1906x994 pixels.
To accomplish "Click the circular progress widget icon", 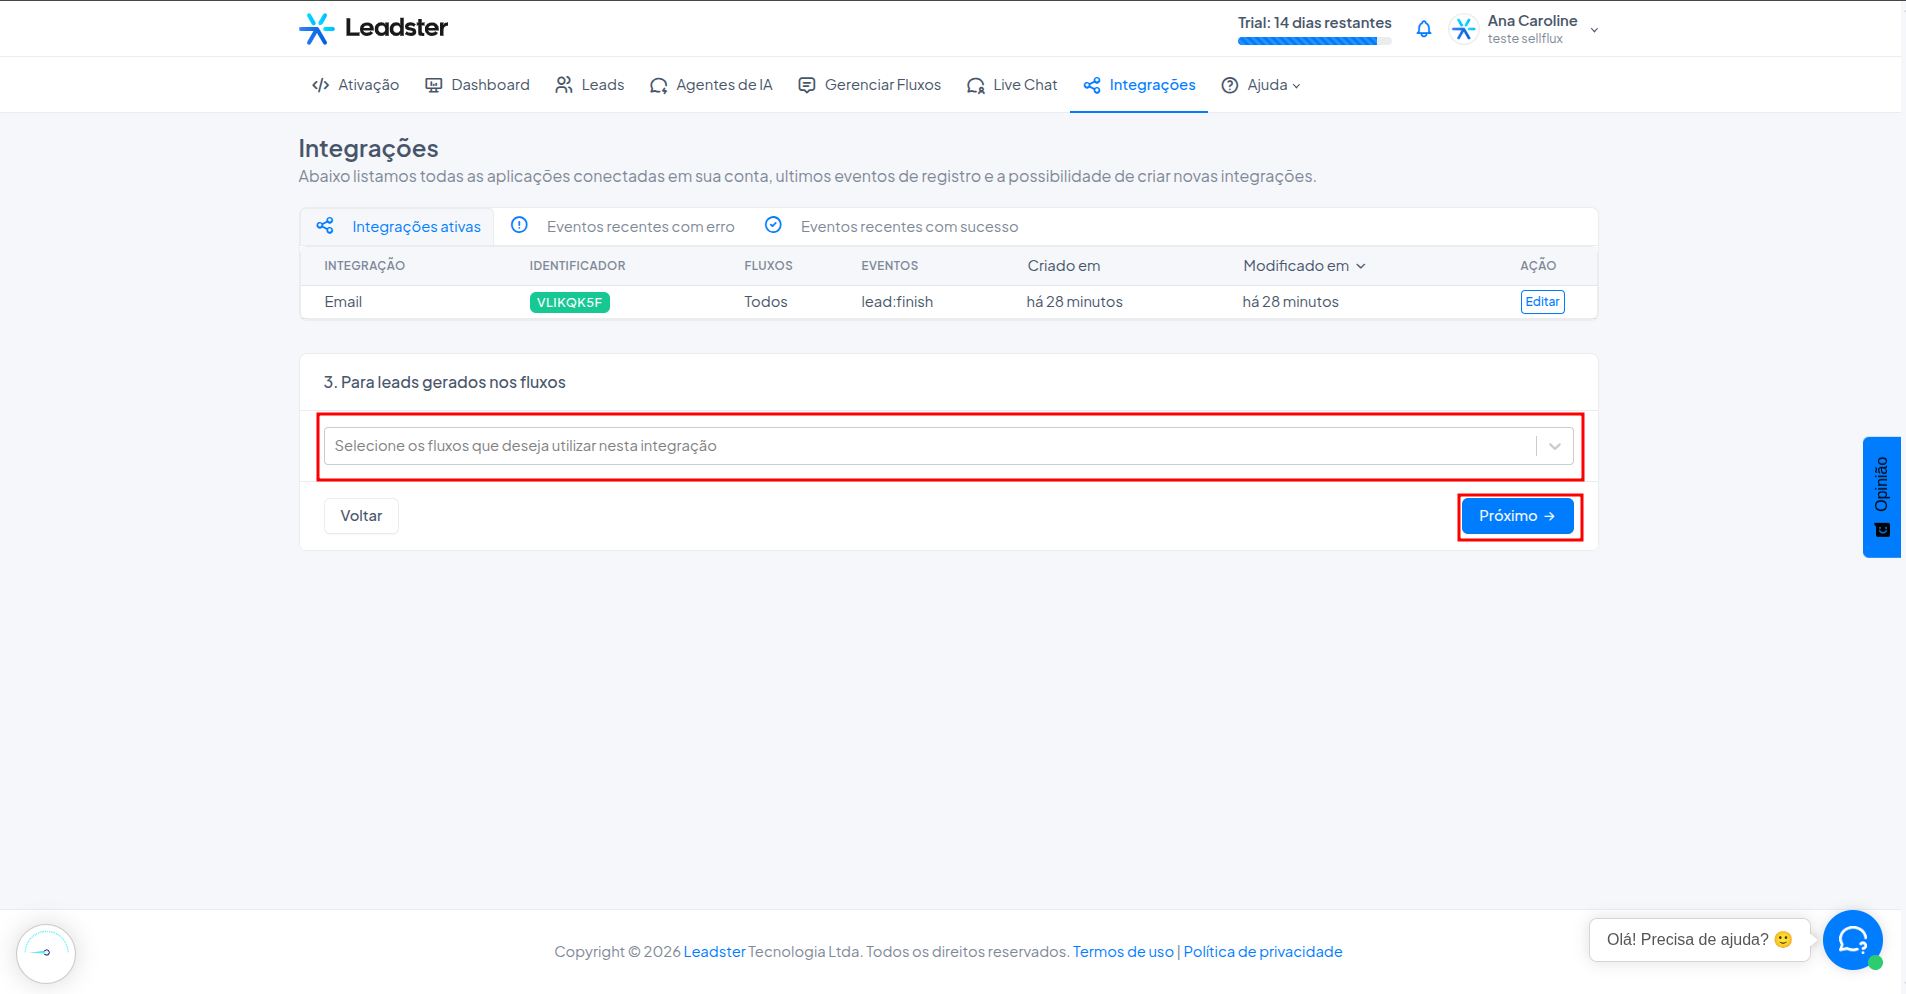I will (x=46, y=953).
